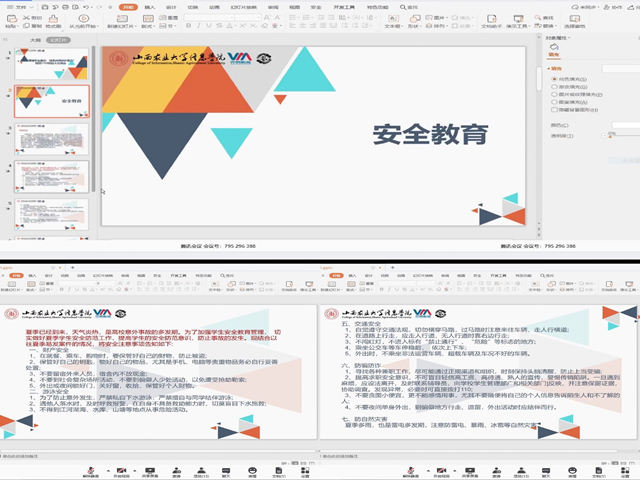Viewport: 640px width, 480px height.
Task: Click 演示工具 in 安全教育 title-slide window
Action: [518, 21]
